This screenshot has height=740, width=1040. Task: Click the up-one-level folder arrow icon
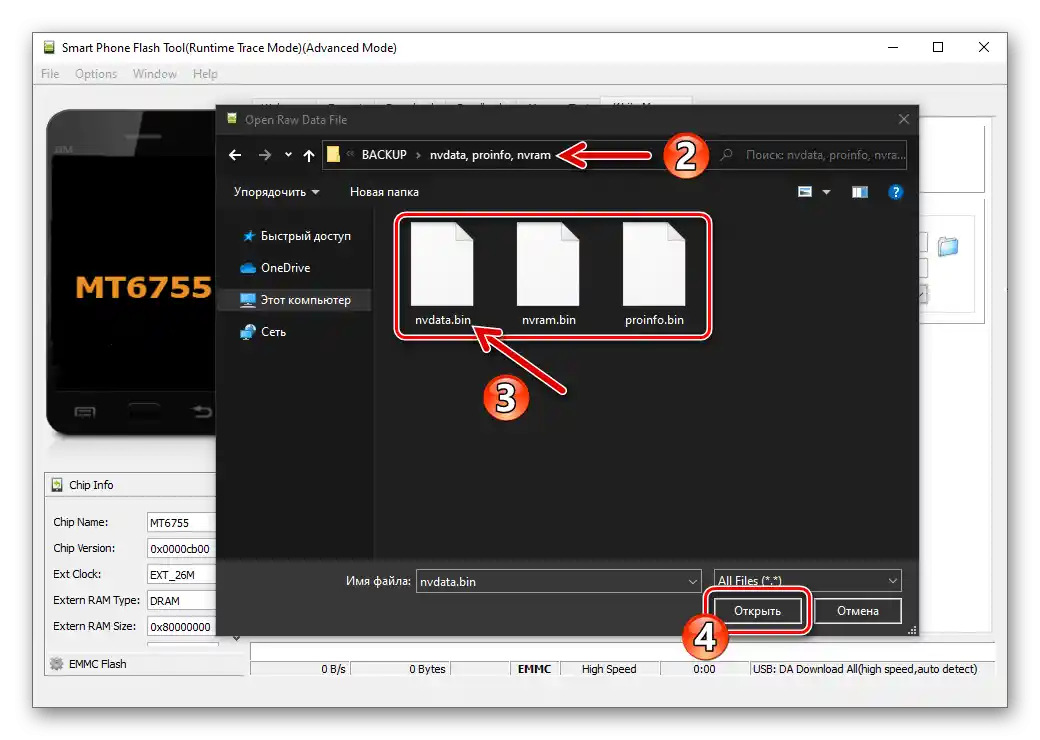309,155
